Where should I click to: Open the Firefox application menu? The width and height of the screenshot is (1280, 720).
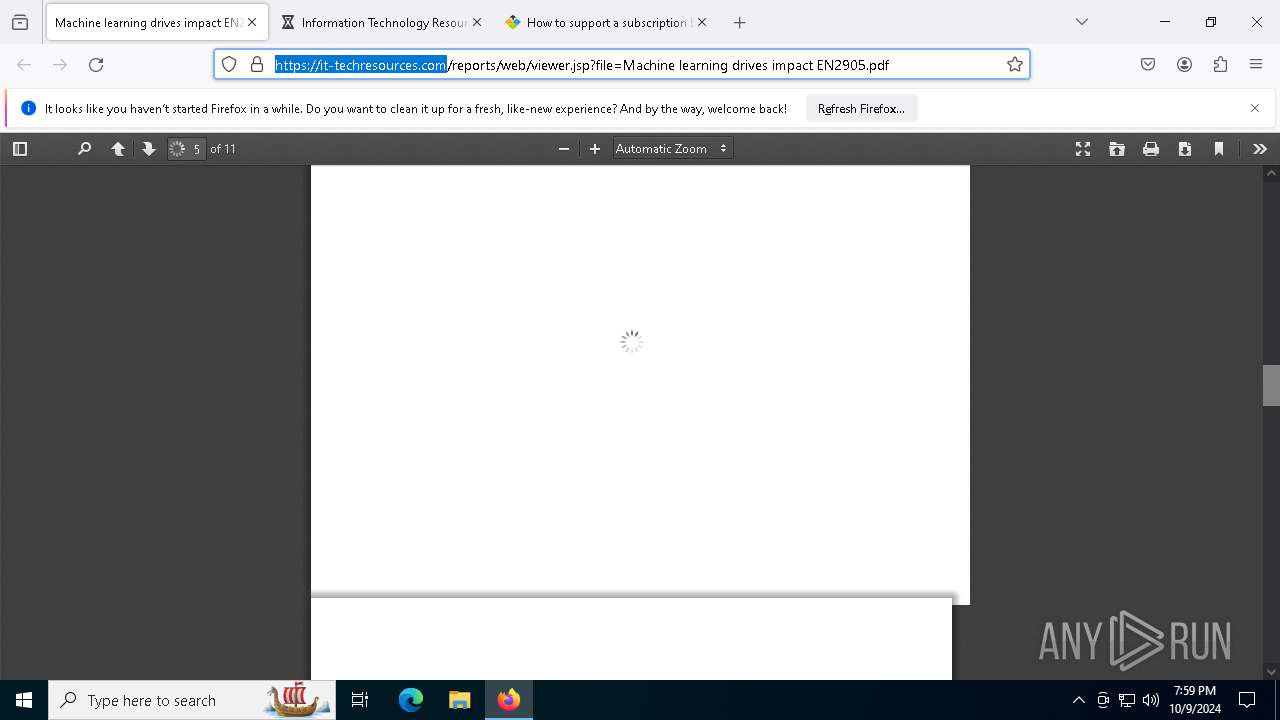coord(1256,65)
